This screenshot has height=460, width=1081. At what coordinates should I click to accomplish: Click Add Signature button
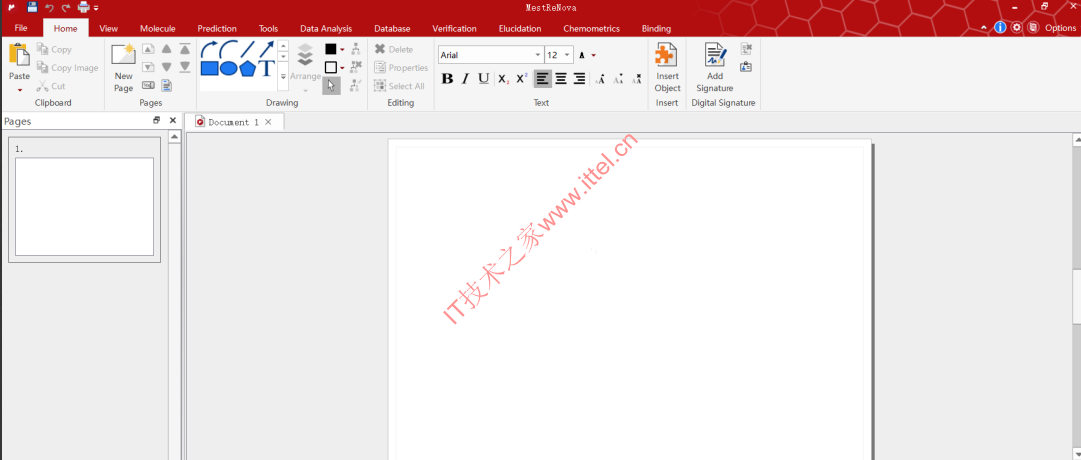(x=715, y=68)
